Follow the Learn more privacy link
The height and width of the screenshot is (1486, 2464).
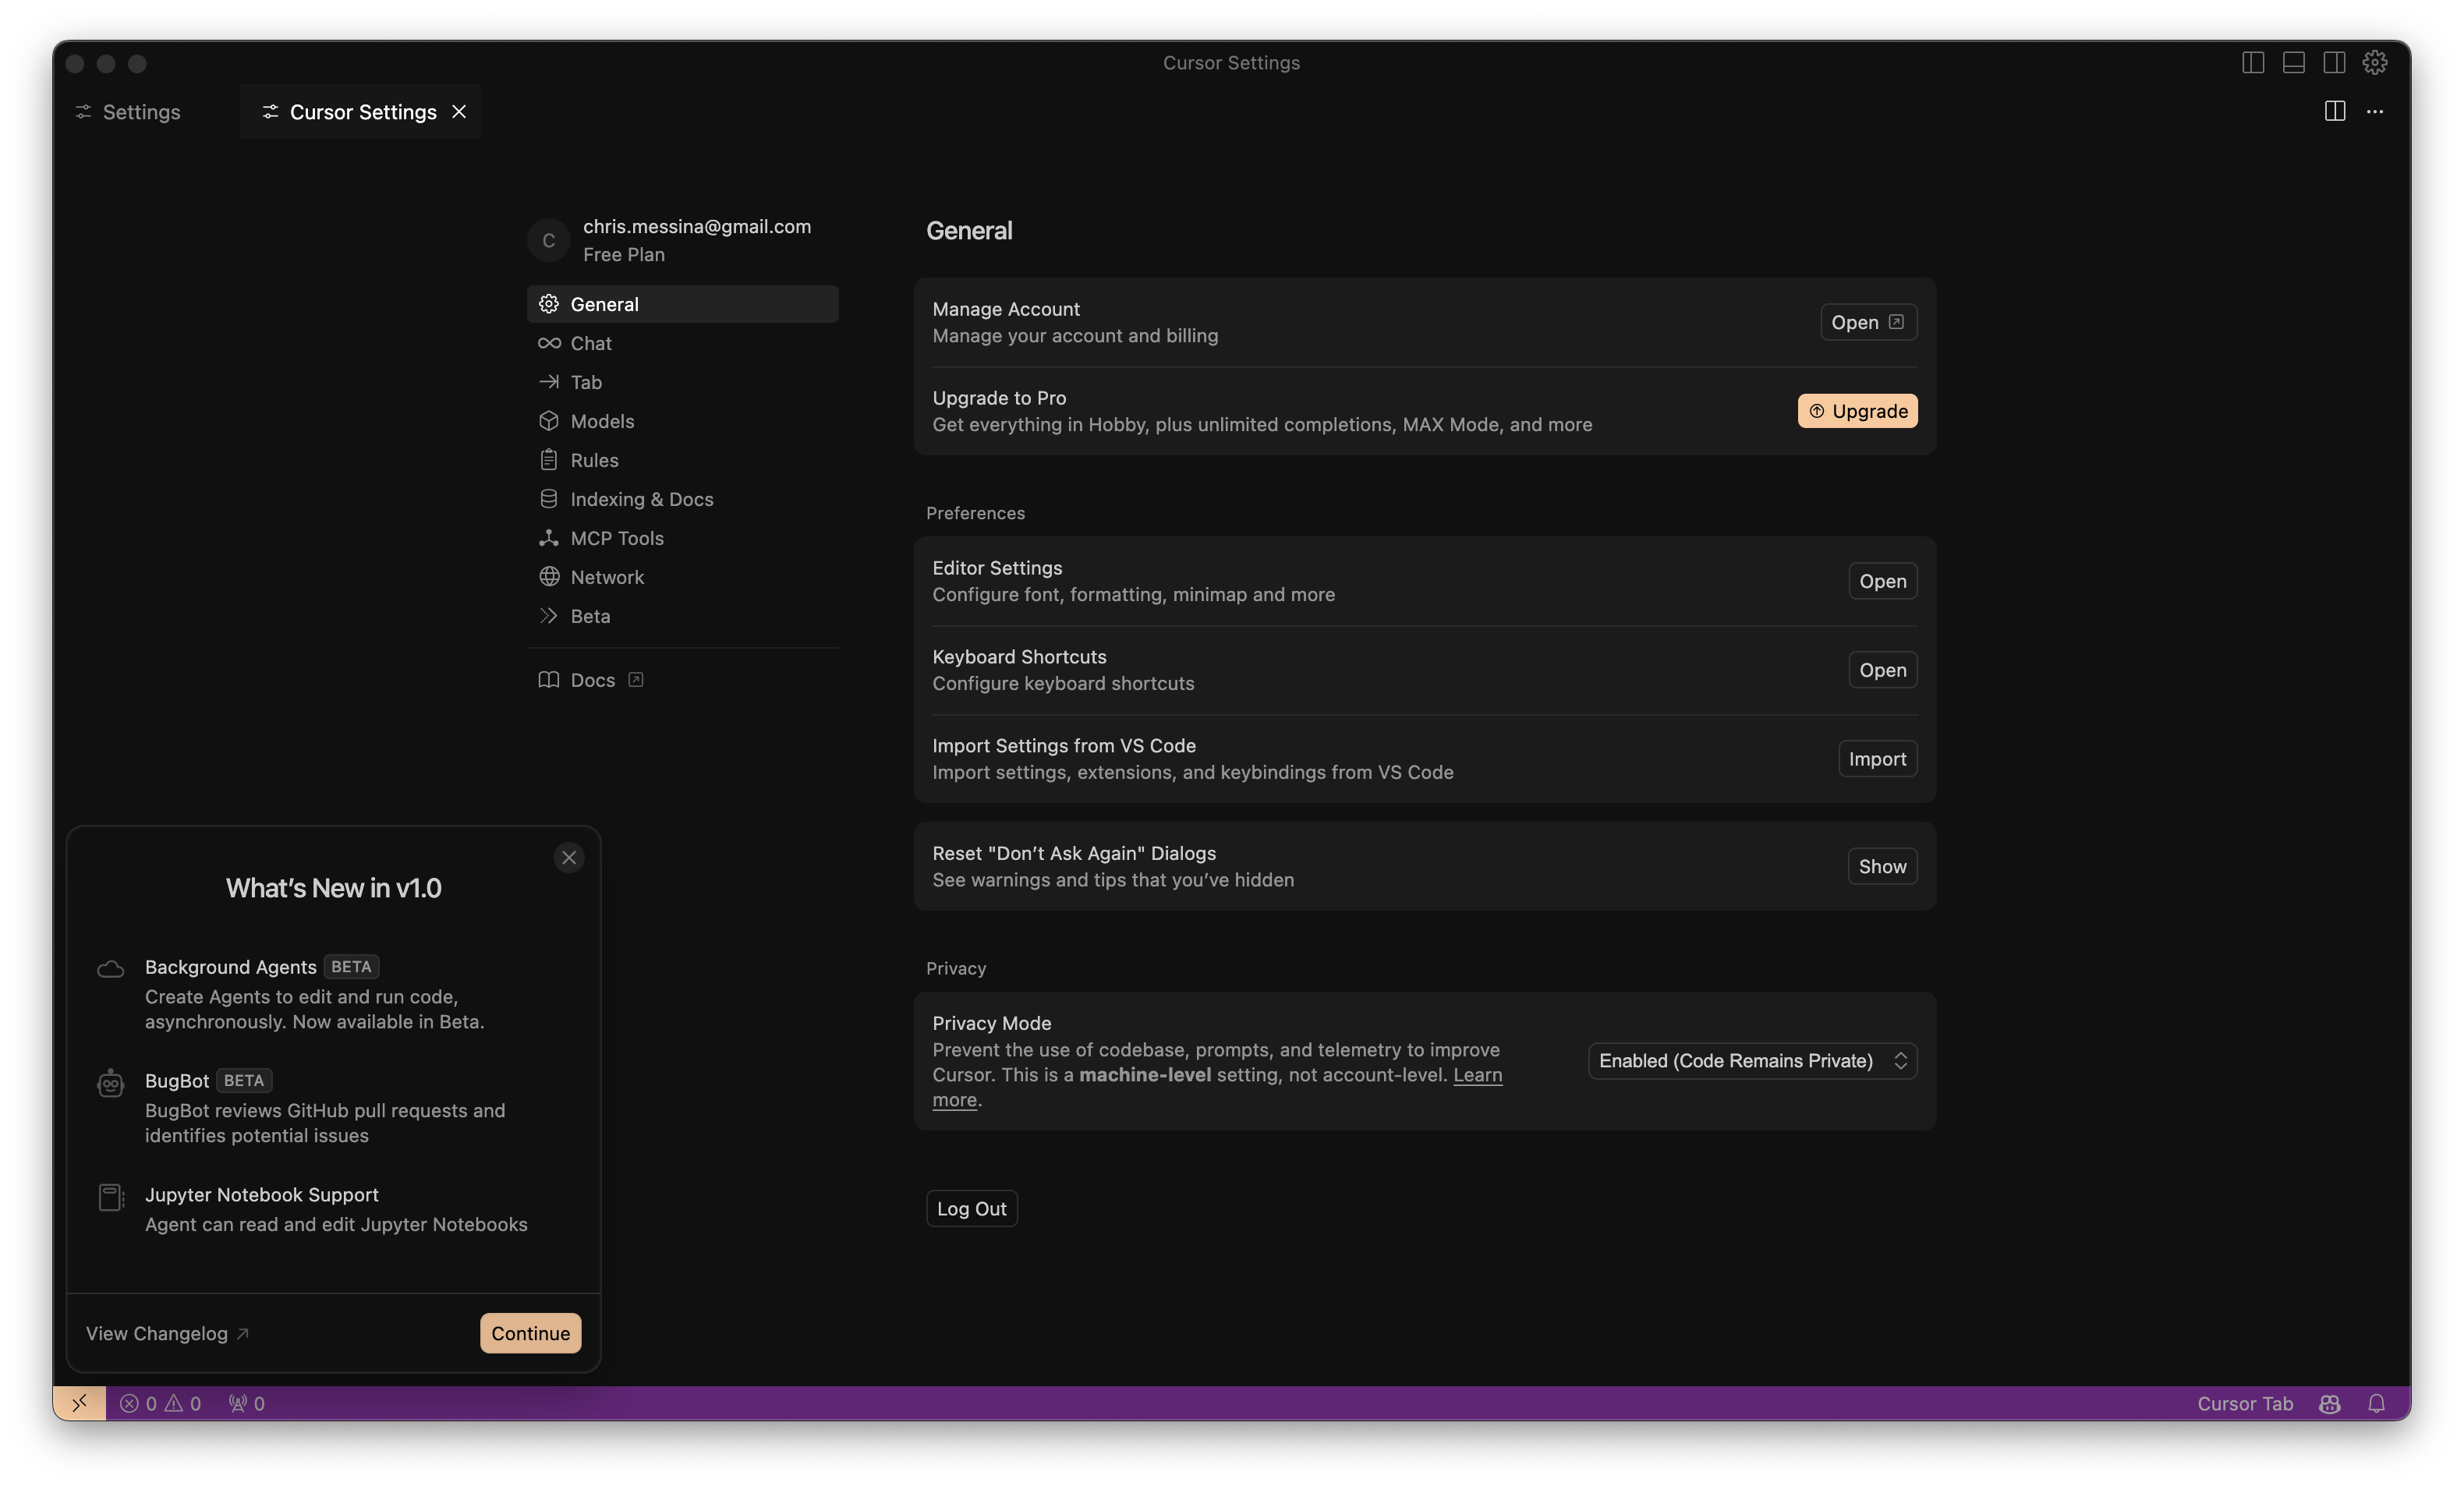tap(1477, 1075)
